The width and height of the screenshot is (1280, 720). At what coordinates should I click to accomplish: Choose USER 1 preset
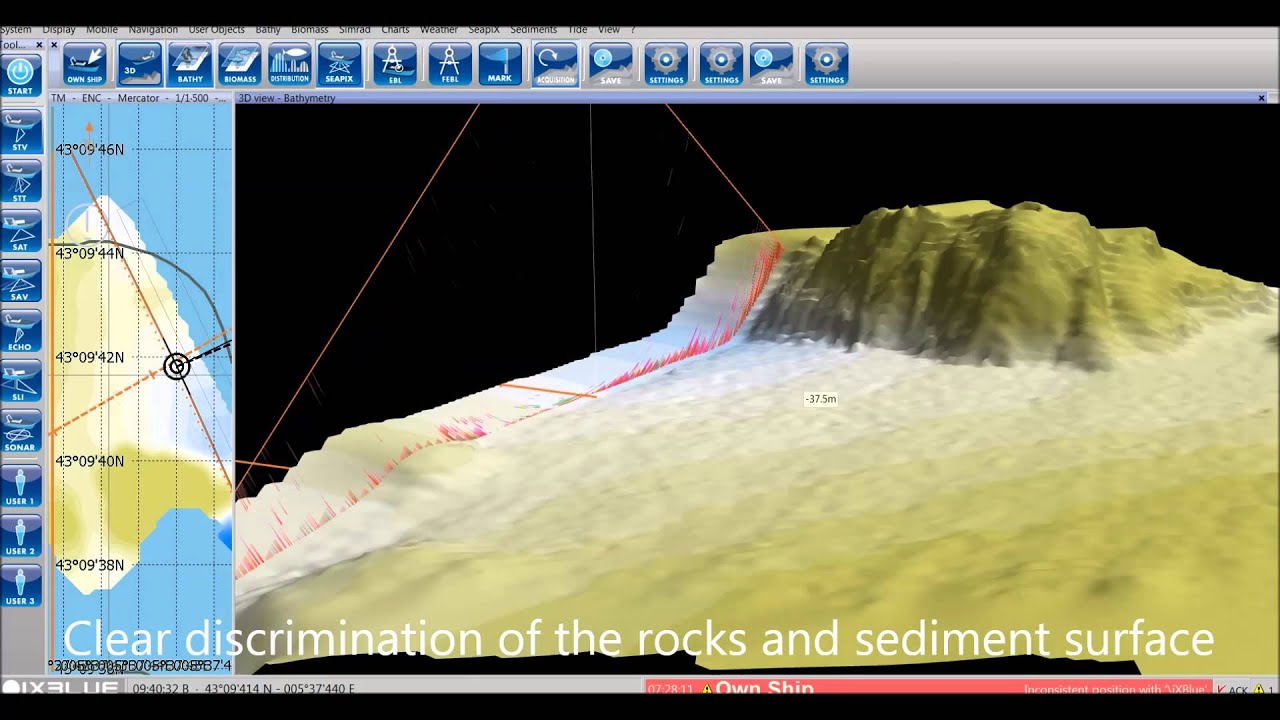[20, 486]
